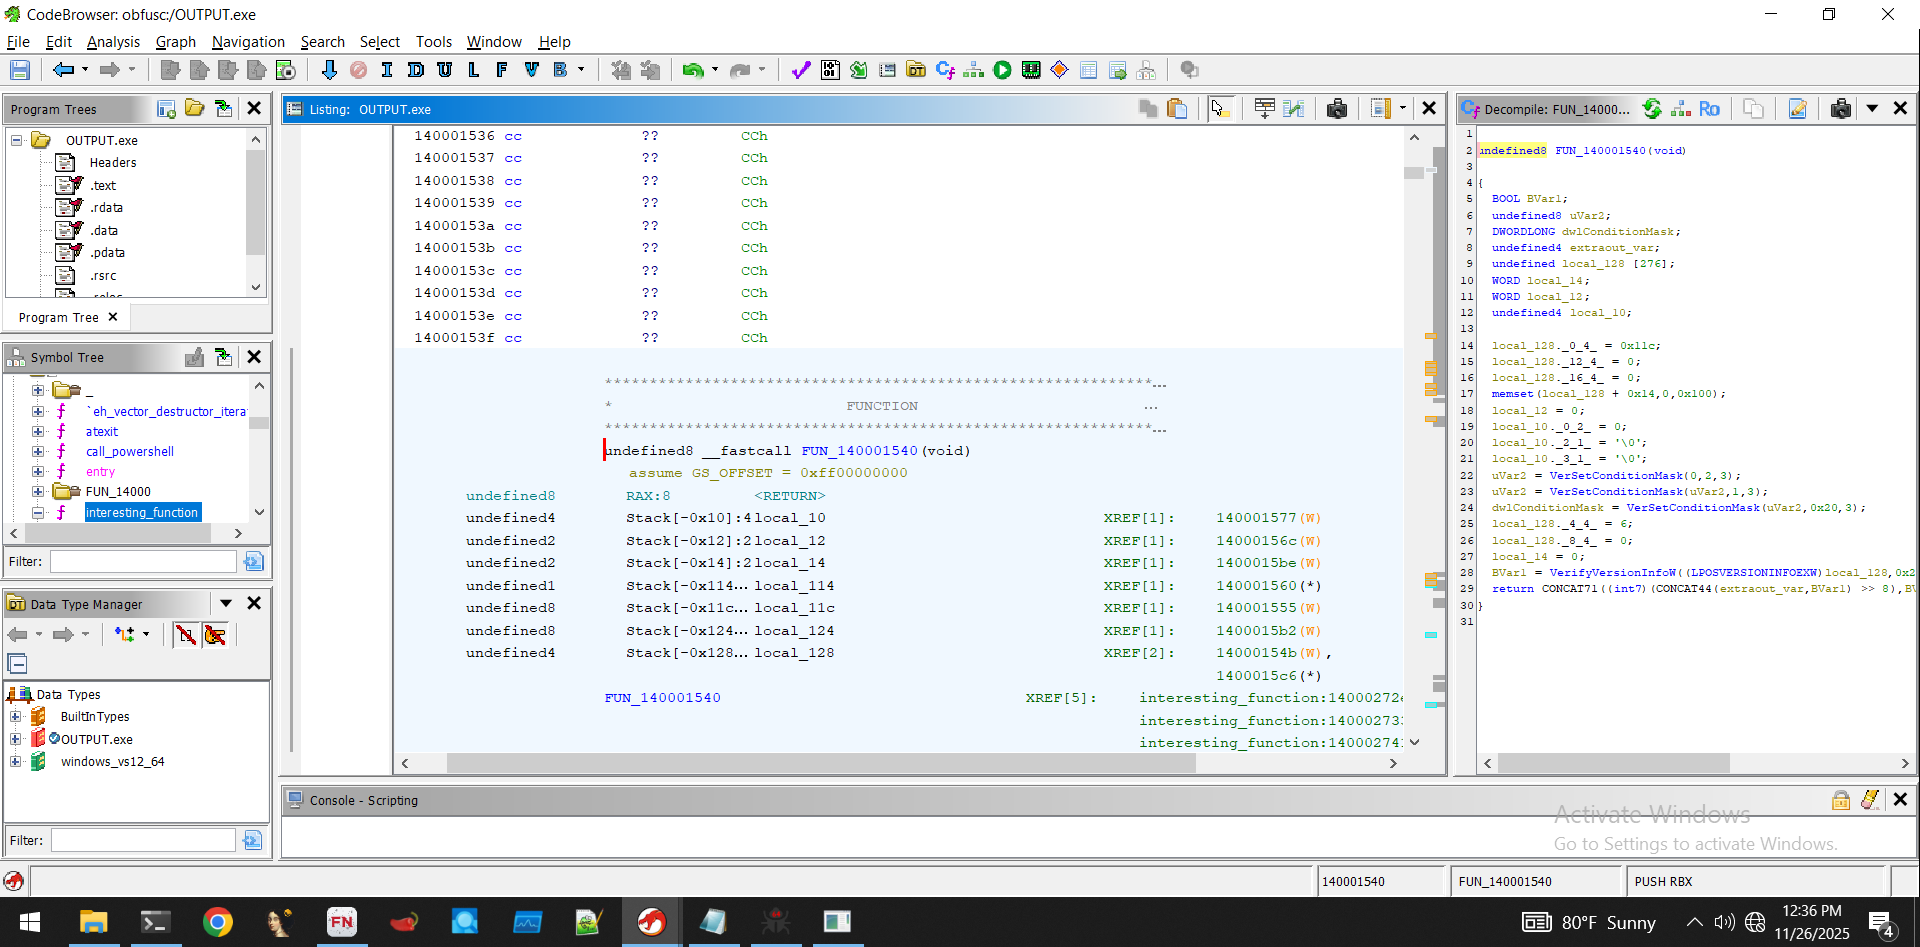Toggle mouse hover popups in Listing

[x=1218, y=109]
